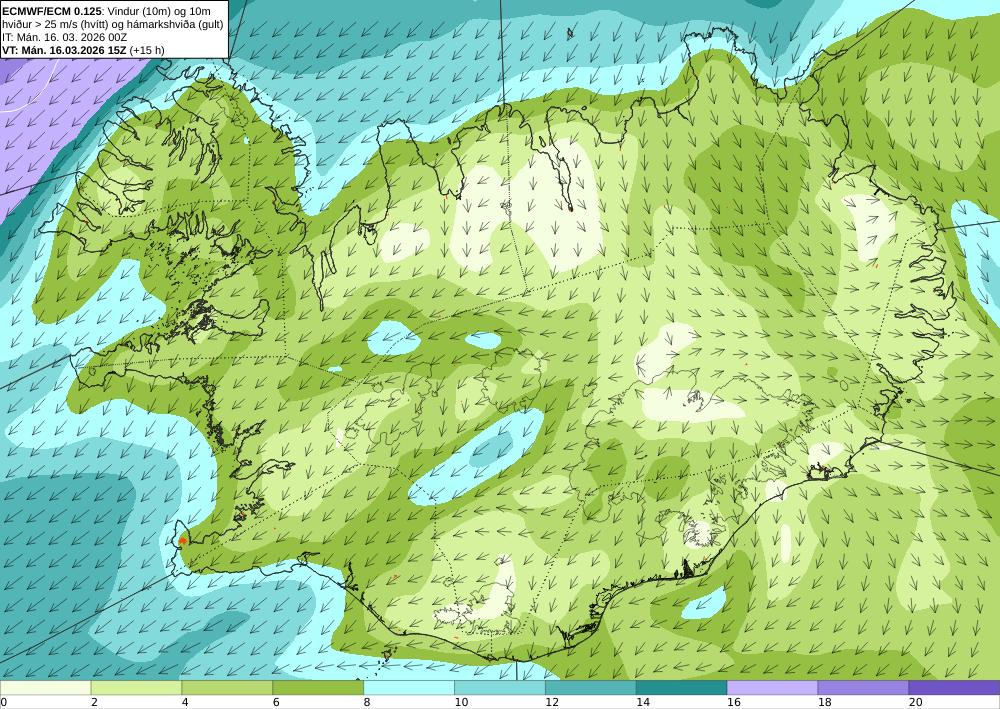Click the dark teal 14–16 legend swatch

point(681,688)
